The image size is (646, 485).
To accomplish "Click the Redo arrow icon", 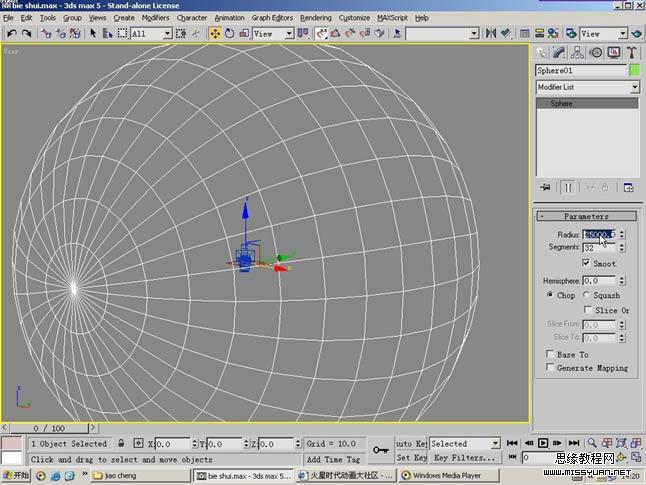I will (x=26, y=33).
